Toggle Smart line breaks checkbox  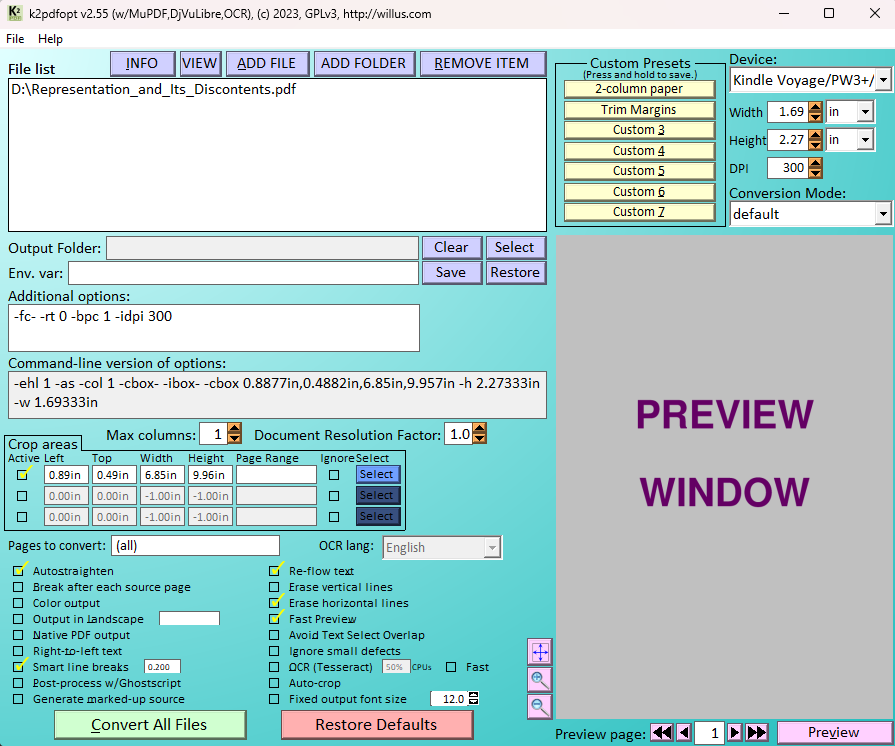tap(19, 667)
